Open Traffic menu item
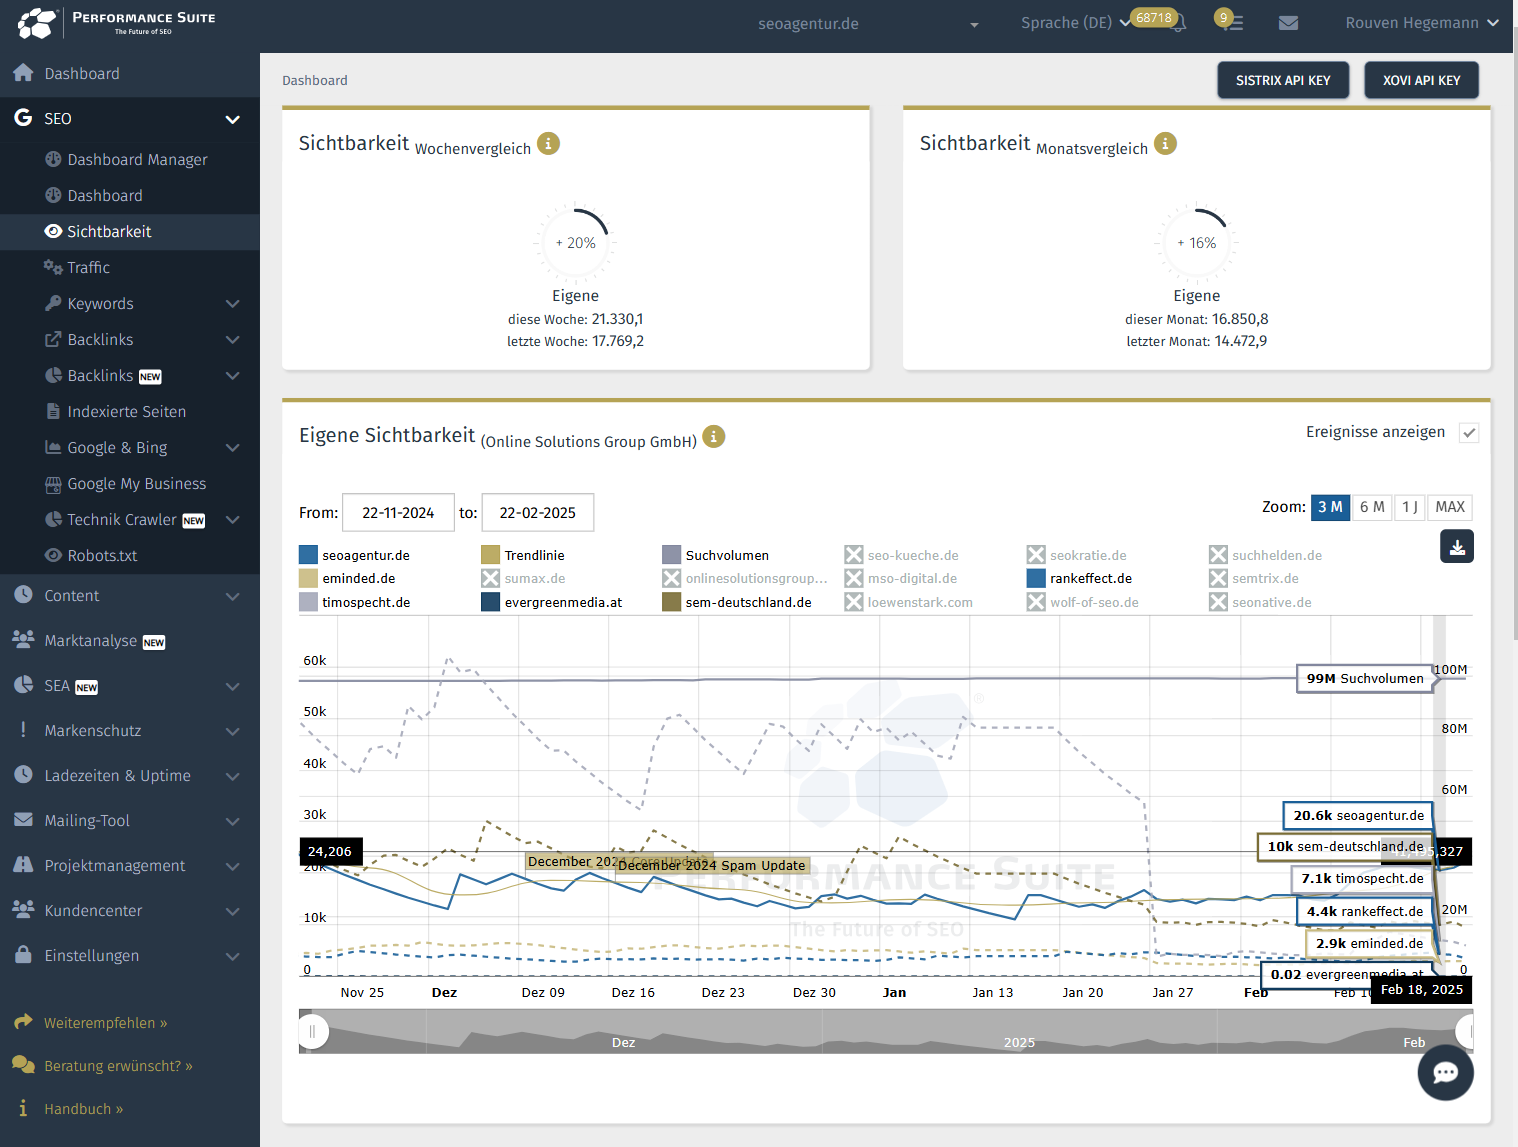This screenshot has height=1147, width=1518. [130, 268]
